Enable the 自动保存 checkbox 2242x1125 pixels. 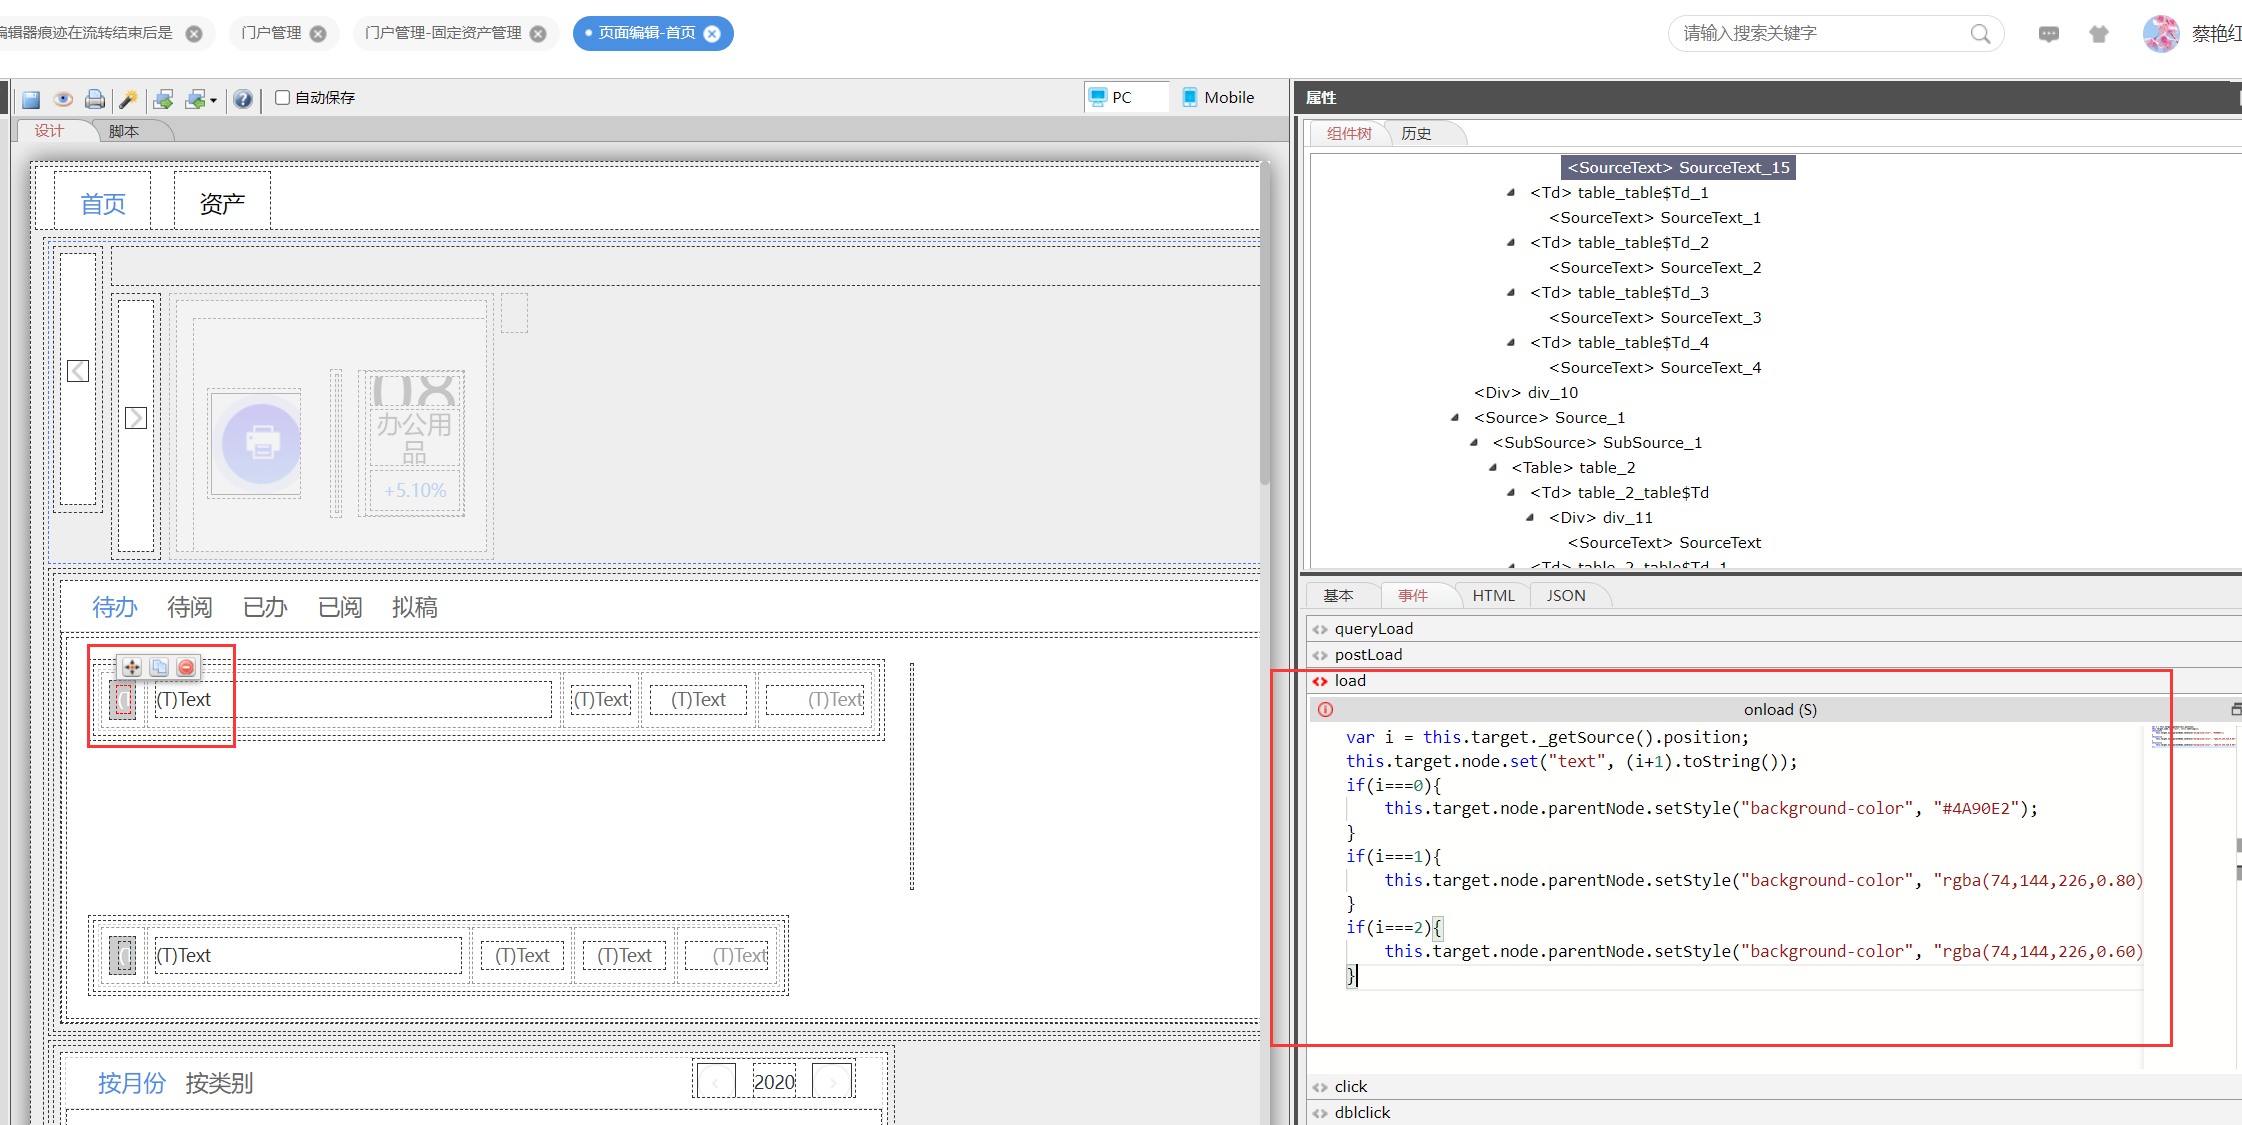(283, 97)
